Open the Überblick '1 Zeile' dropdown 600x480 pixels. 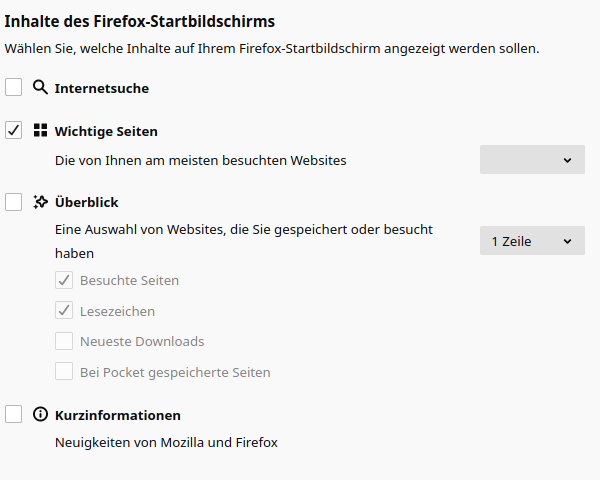532,241
